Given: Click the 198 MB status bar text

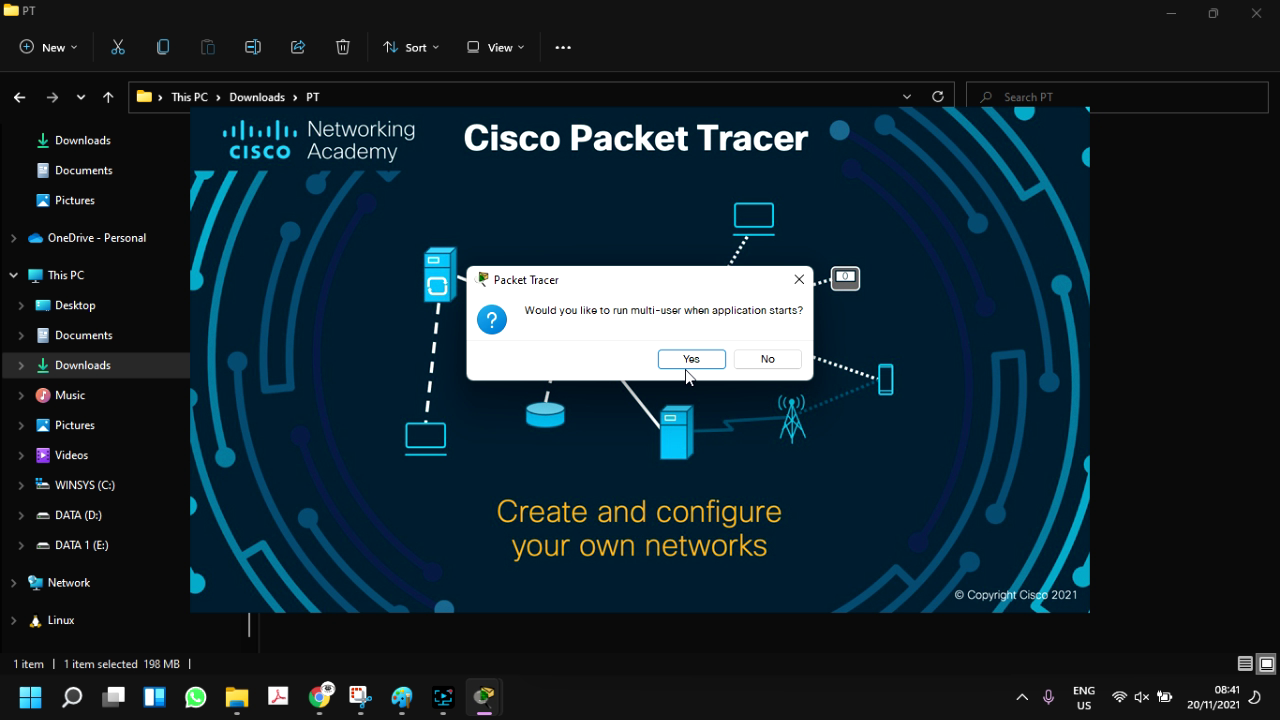Looking at the screenshot, I should pos(162,664).
